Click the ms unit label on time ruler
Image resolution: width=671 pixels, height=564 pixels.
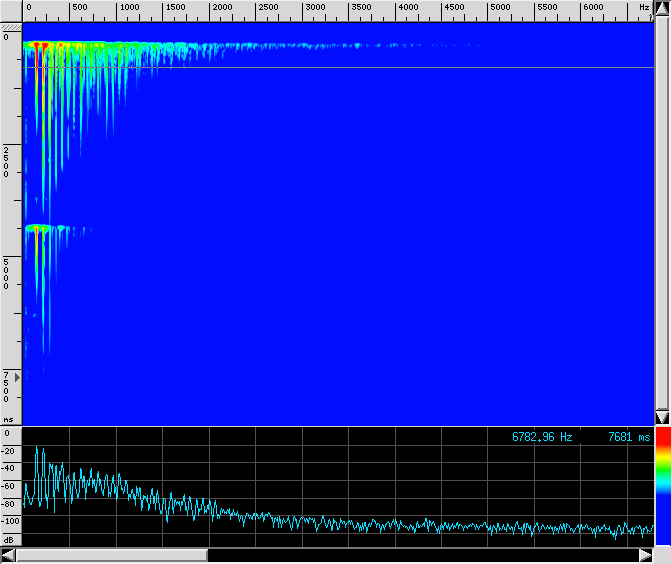[8, 420]
